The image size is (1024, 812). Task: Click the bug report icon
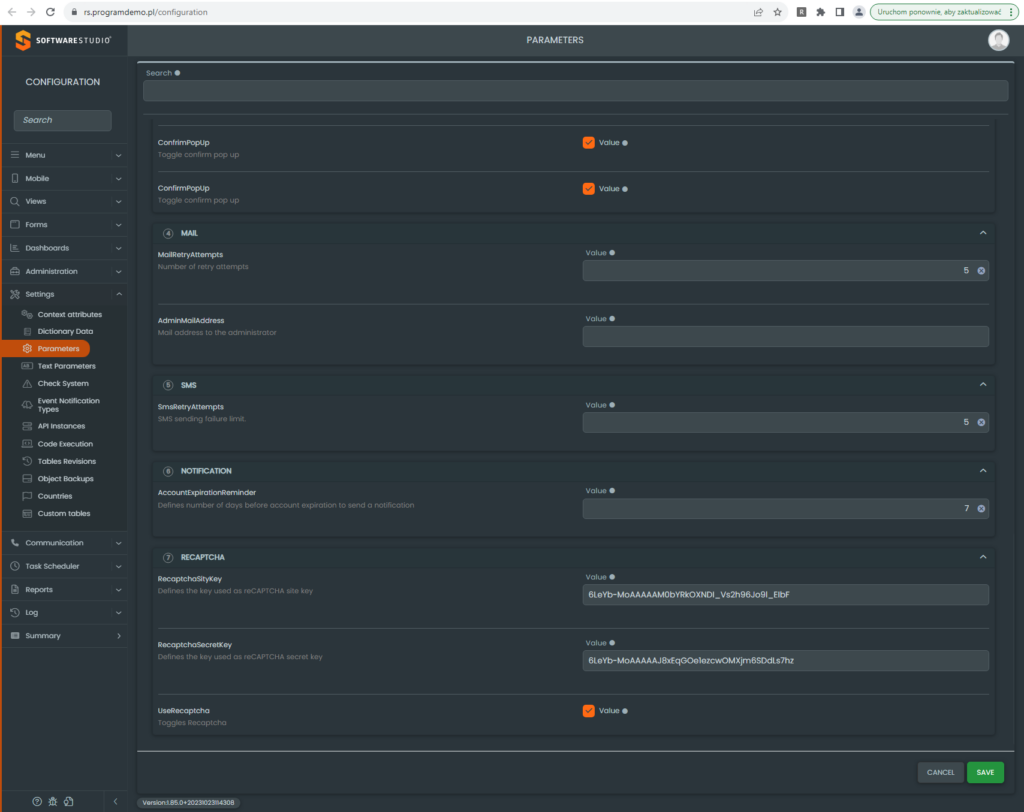tap(53, 801)
